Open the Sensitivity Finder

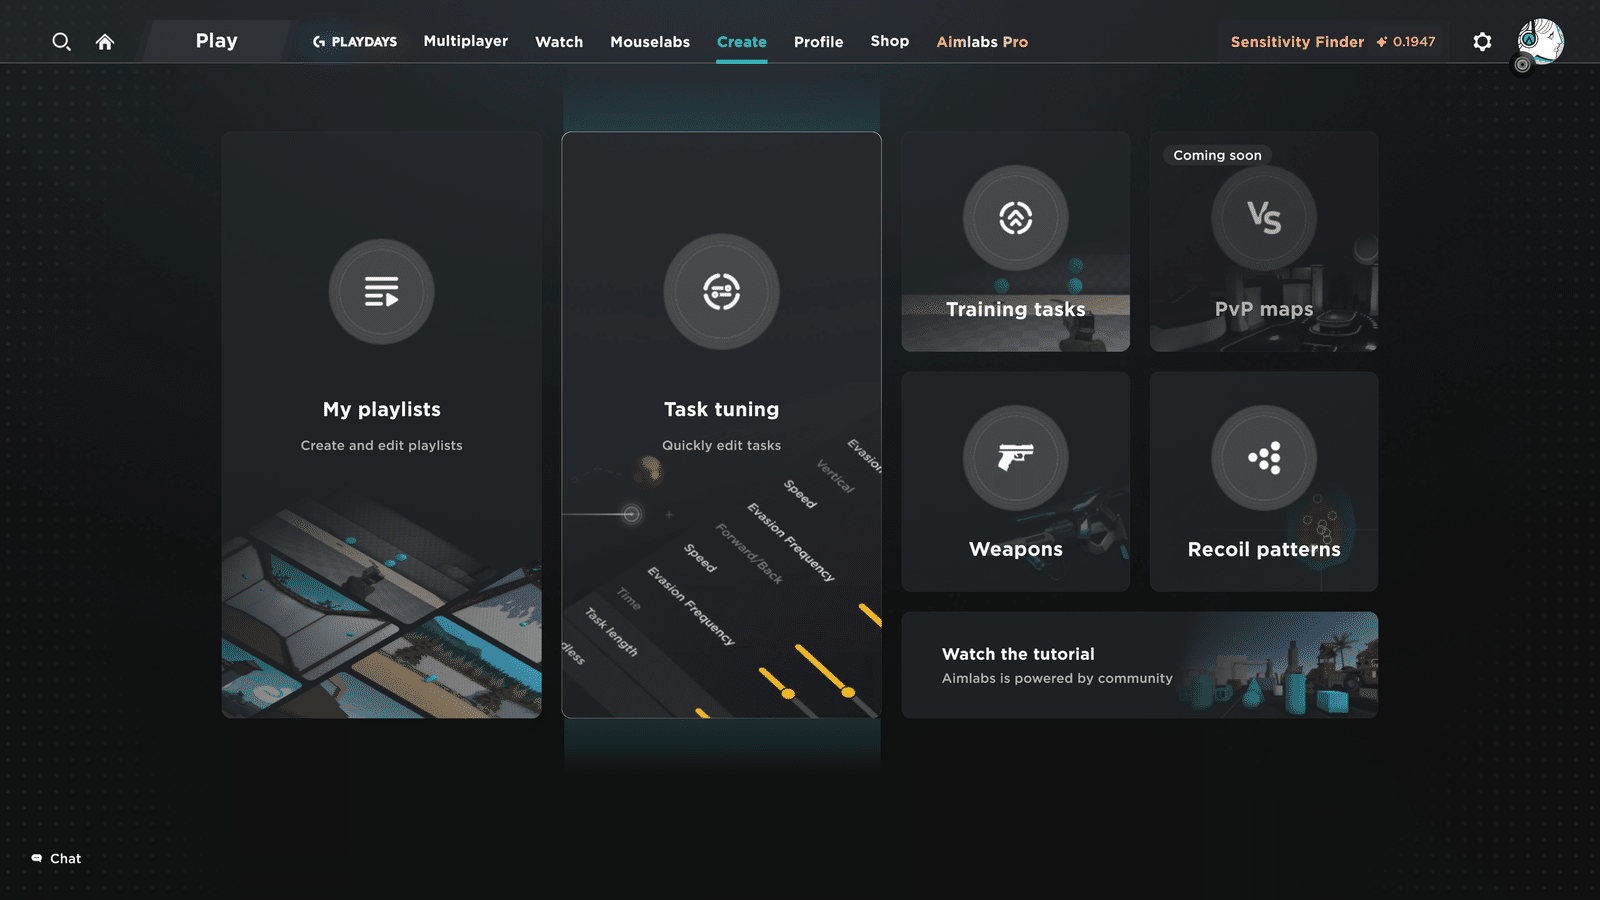tap(1297, 42)
